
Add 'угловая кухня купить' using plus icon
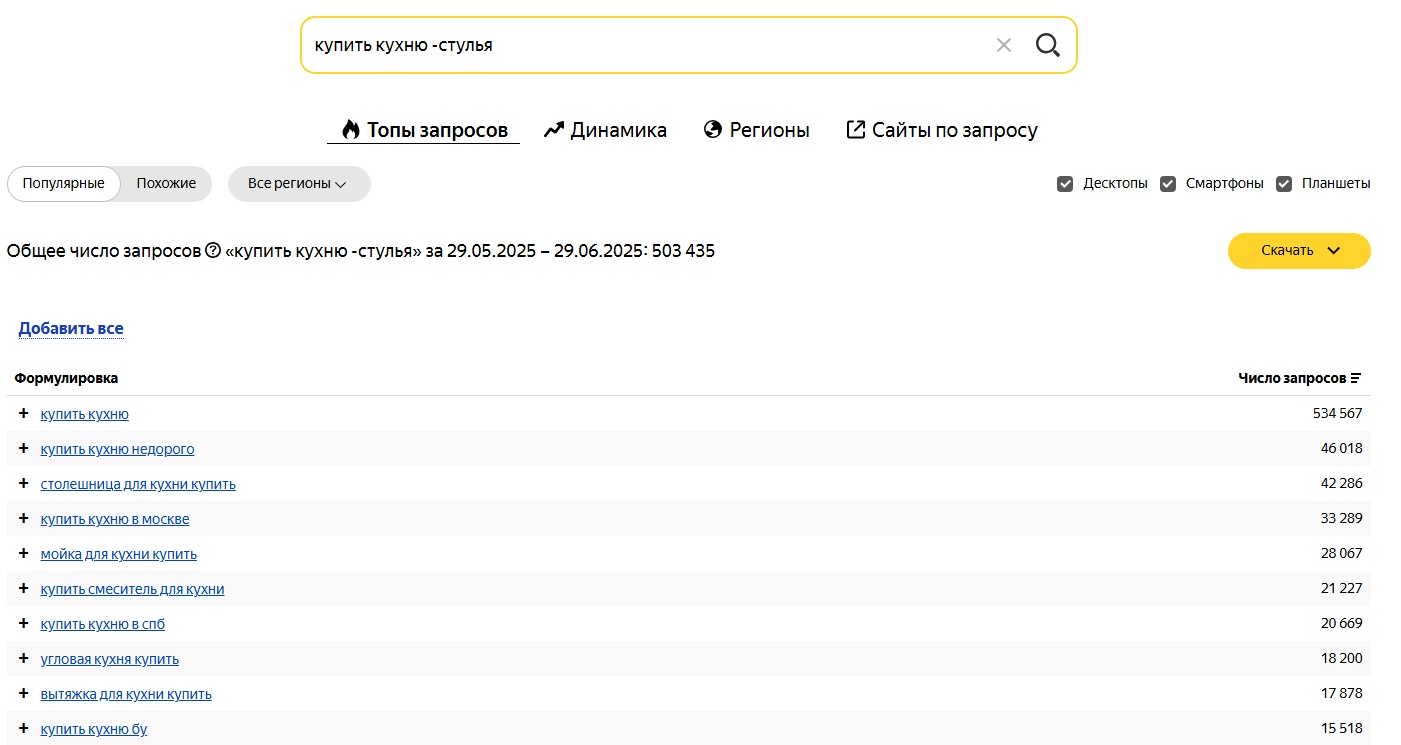[x=24, y=659]
